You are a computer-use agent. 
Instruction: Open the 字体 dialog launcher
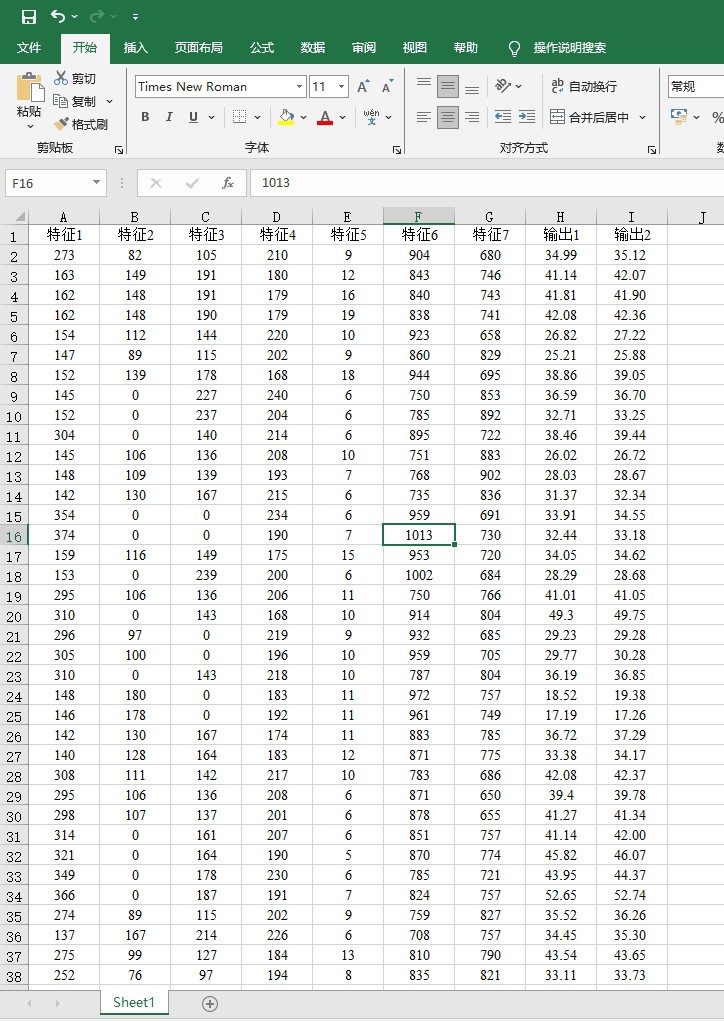click(x=397, y=150)
